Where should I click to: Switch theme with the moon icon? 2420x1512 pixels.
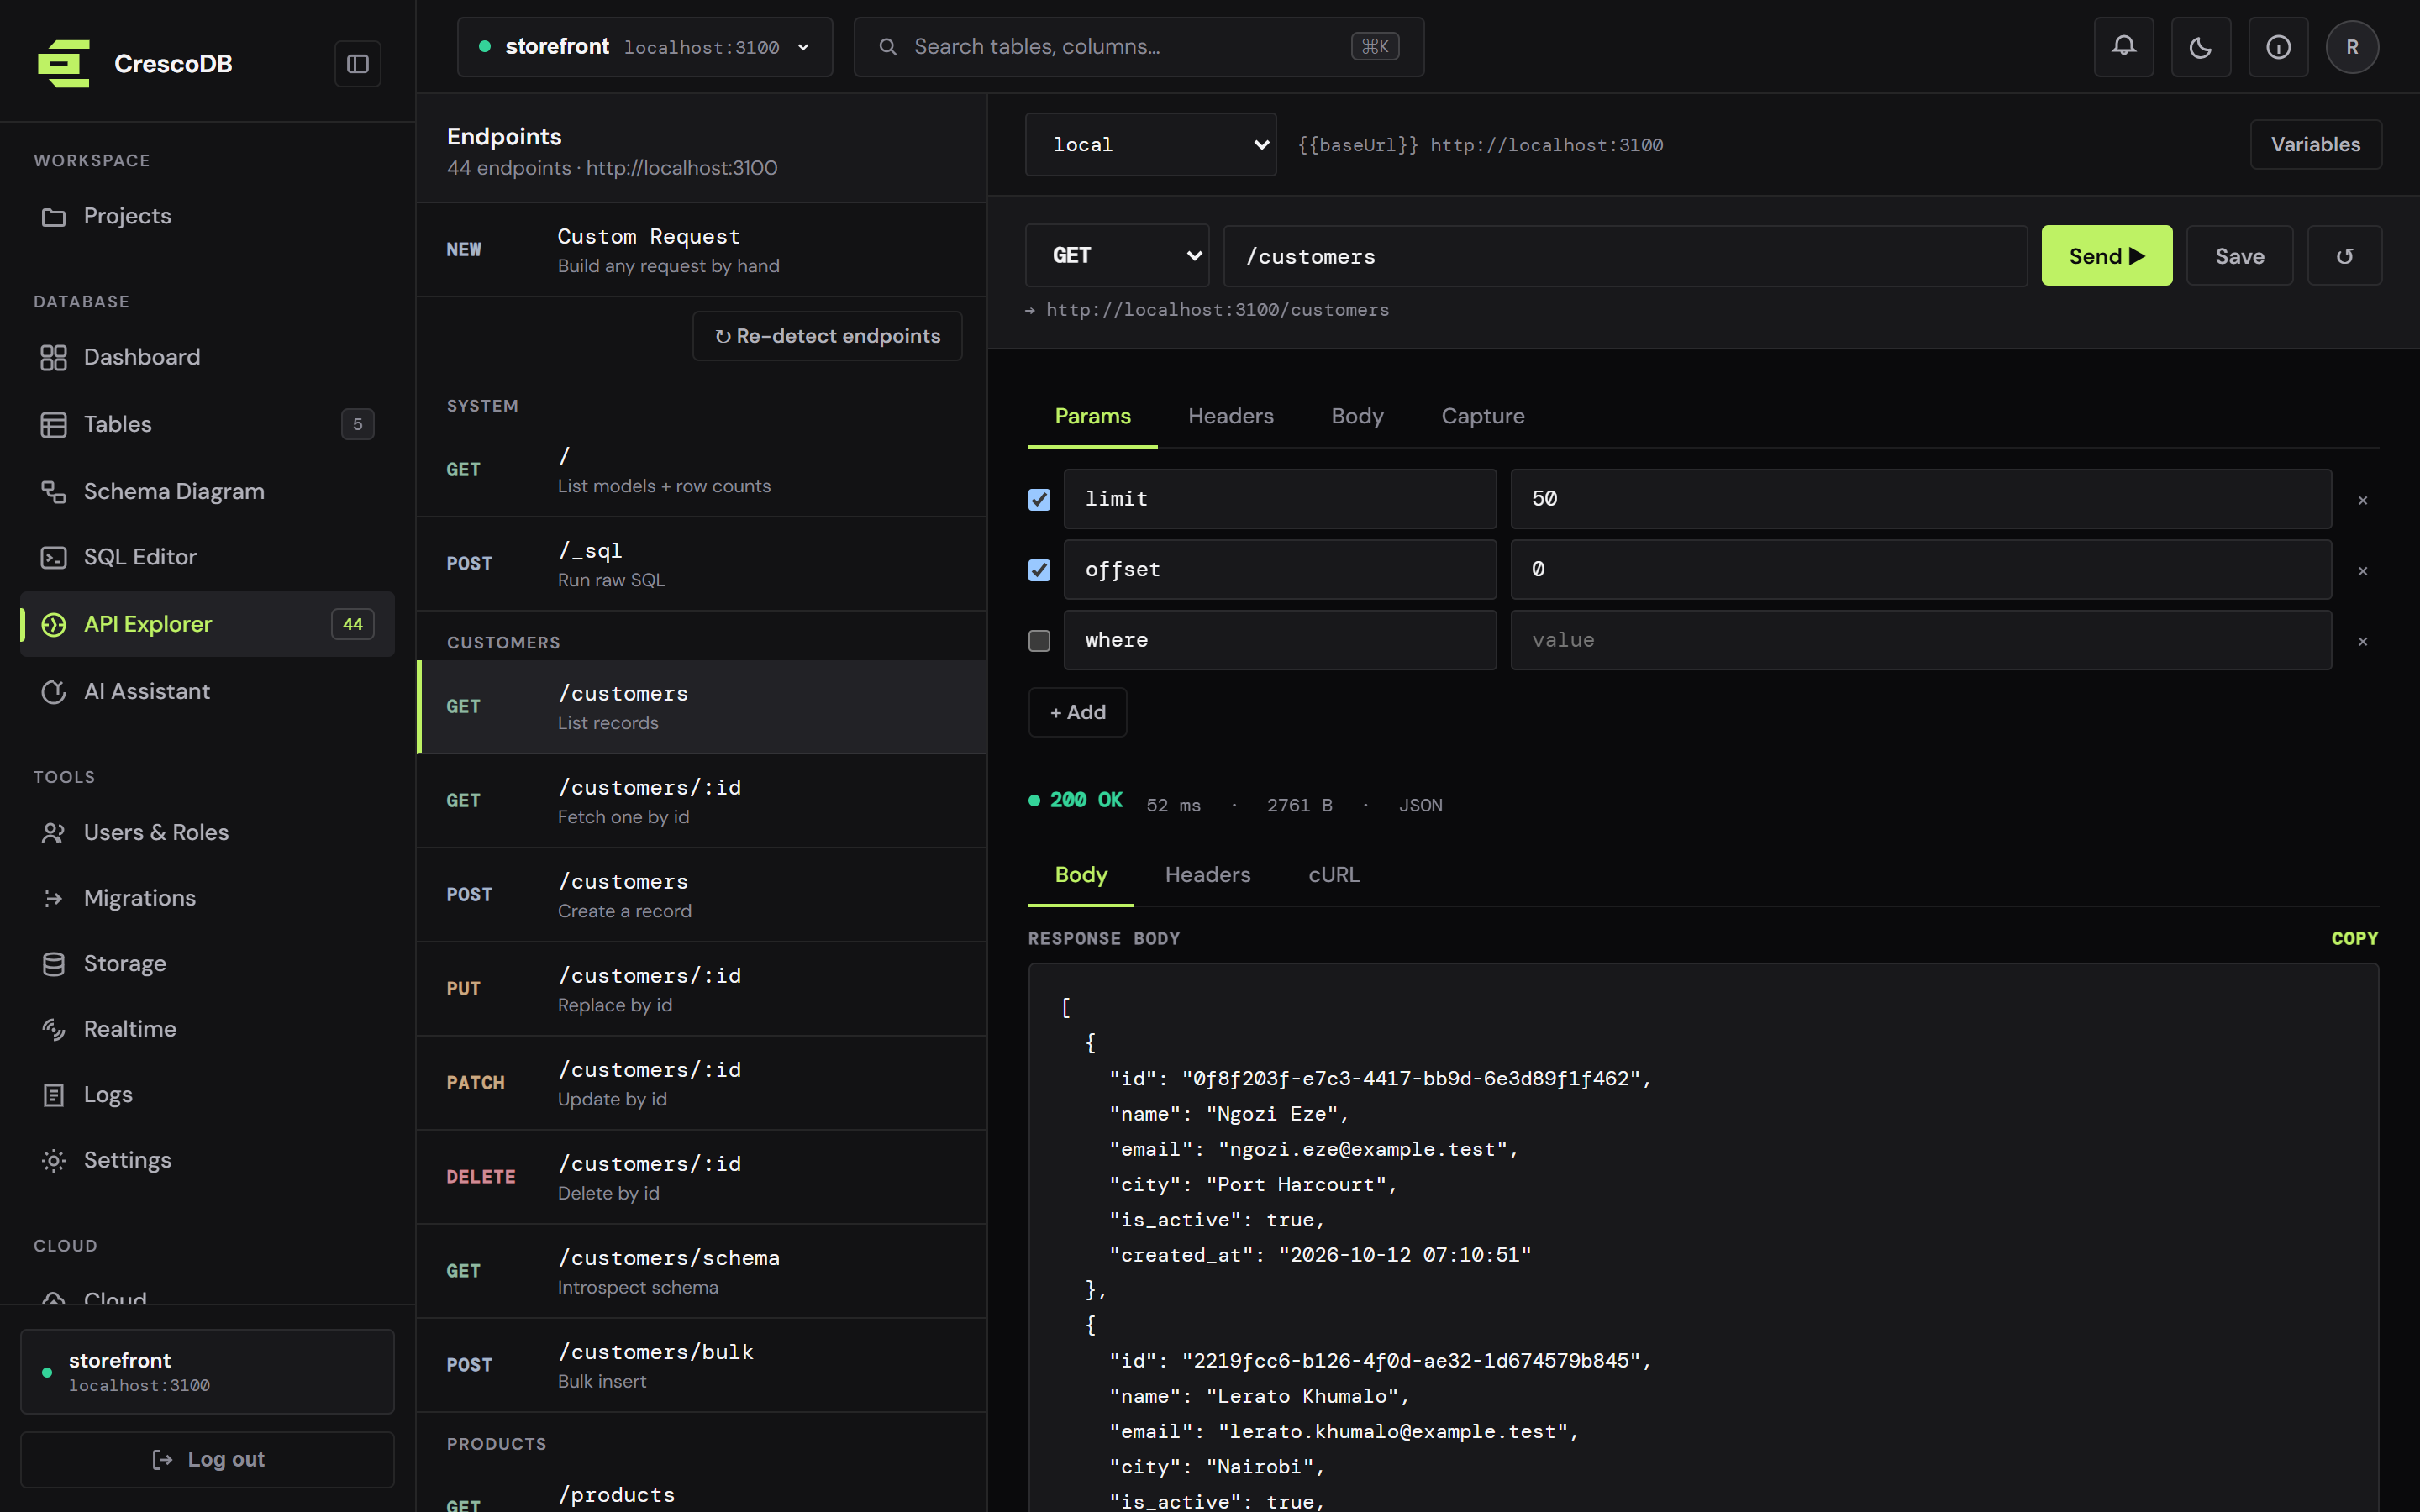tap(2201, 47)
